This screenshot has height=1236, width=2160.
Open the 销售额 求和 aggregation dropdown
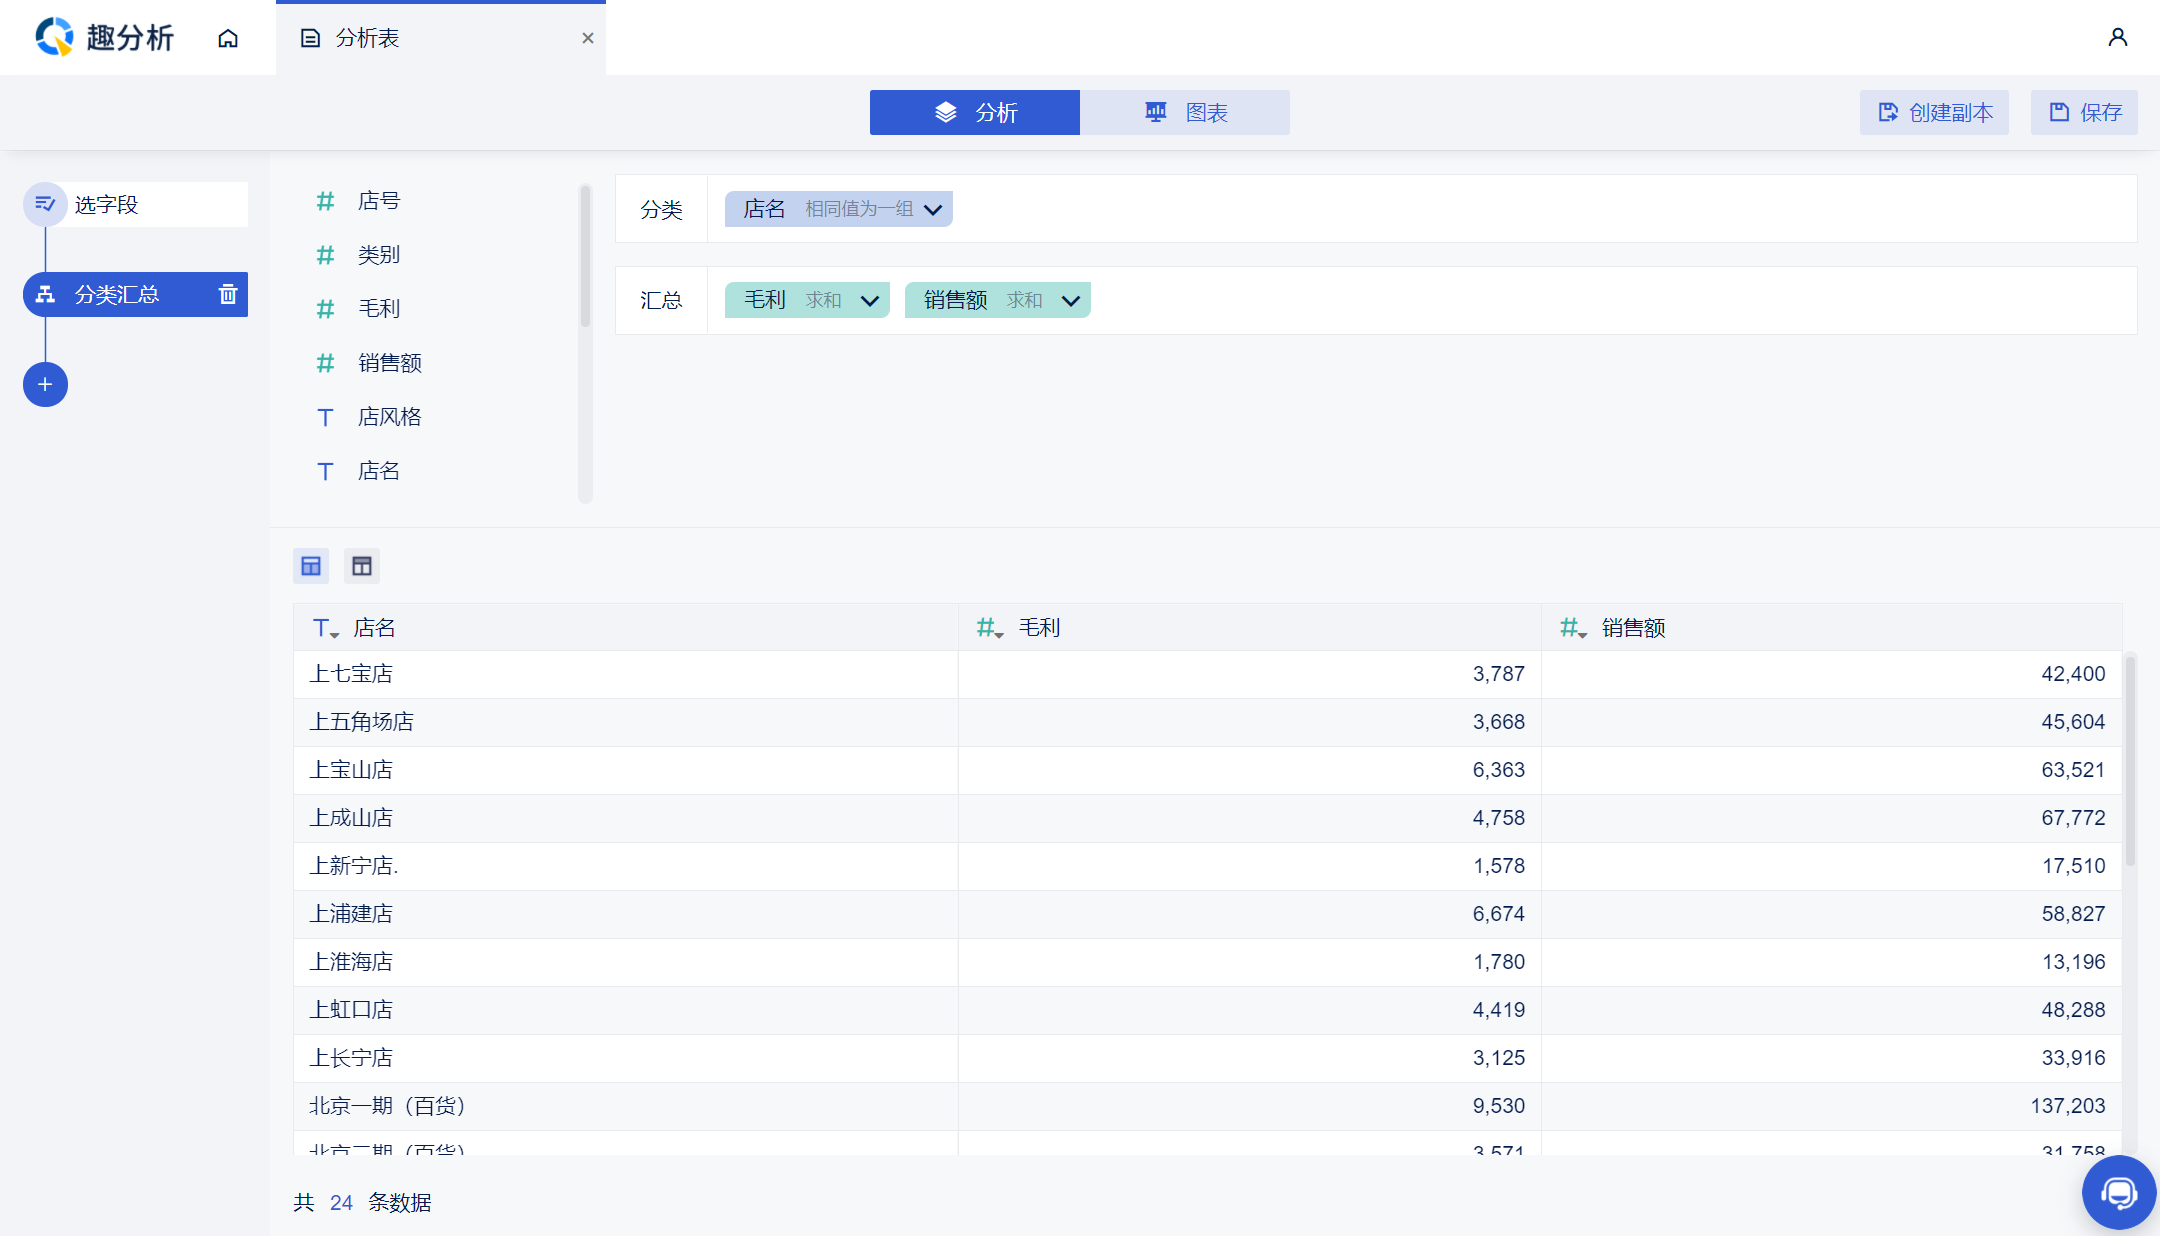1070,300
